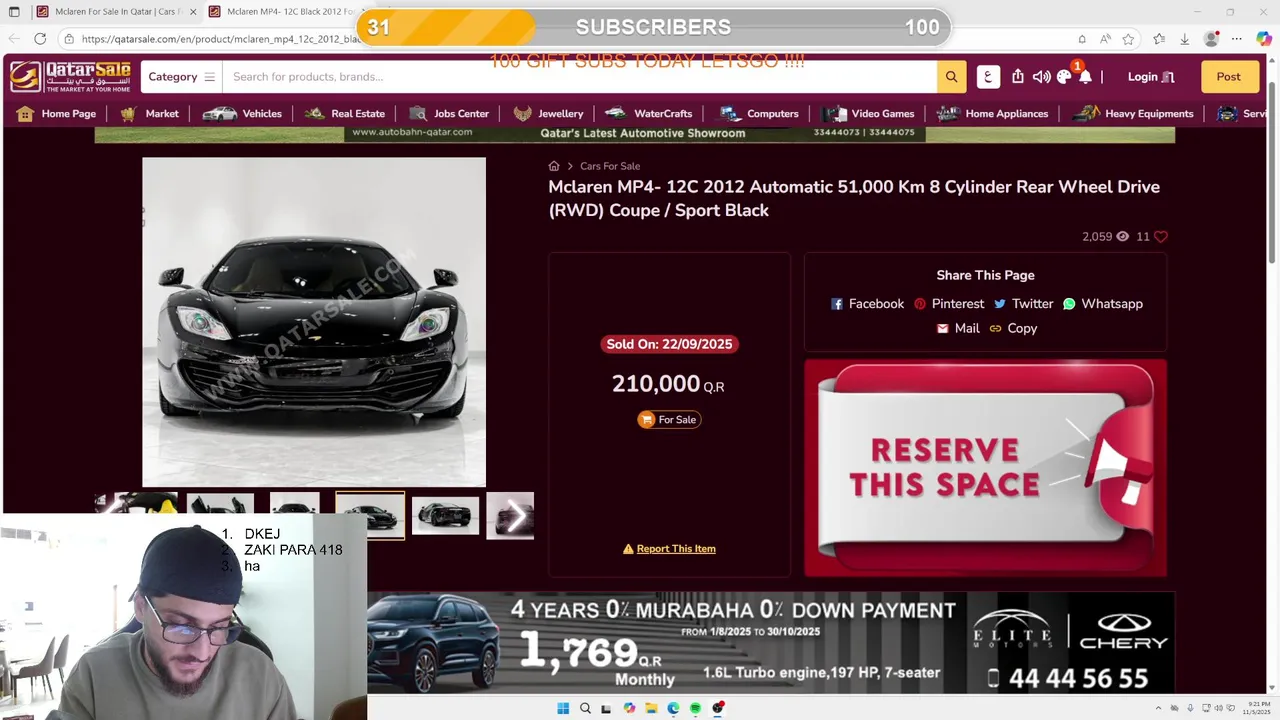1280x720 pixels.
Task: Click the gallery next arrow
Action: pos(515,517)
